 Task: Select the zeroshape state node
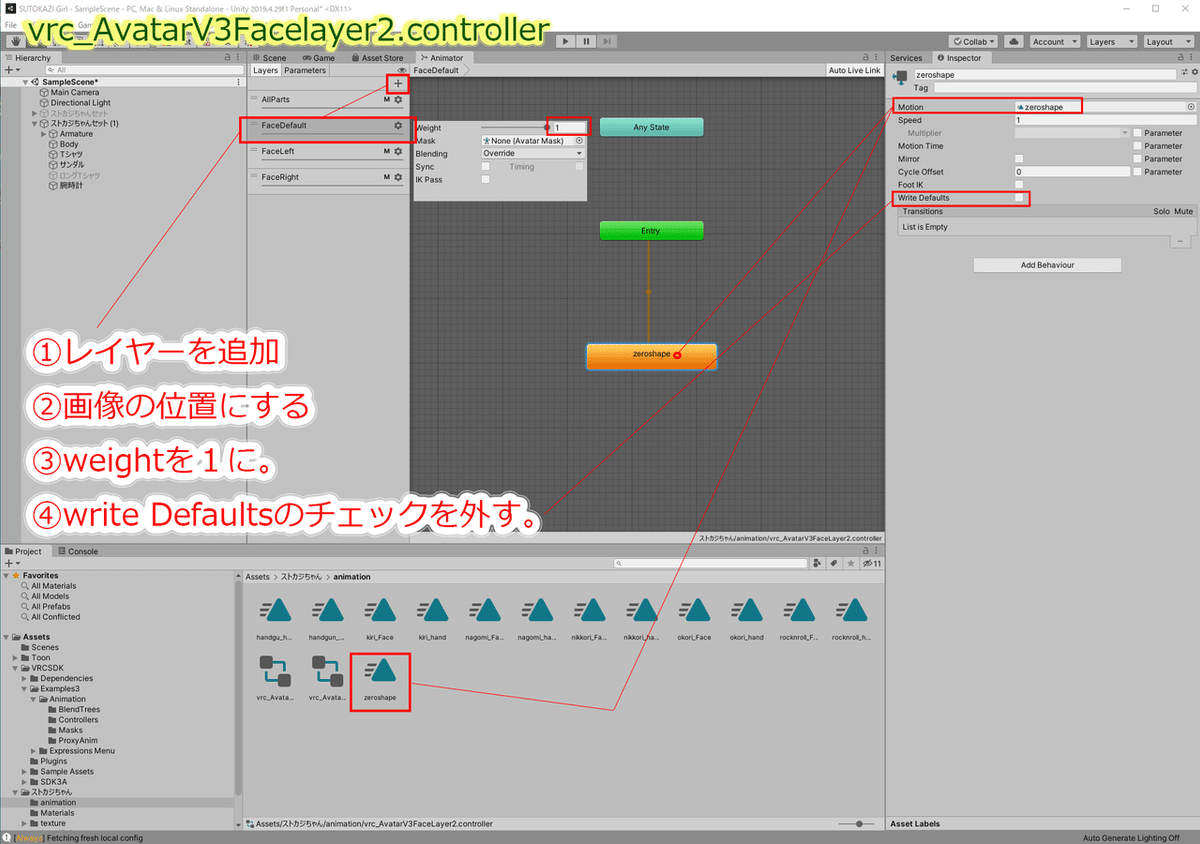[x=651, y=356]
